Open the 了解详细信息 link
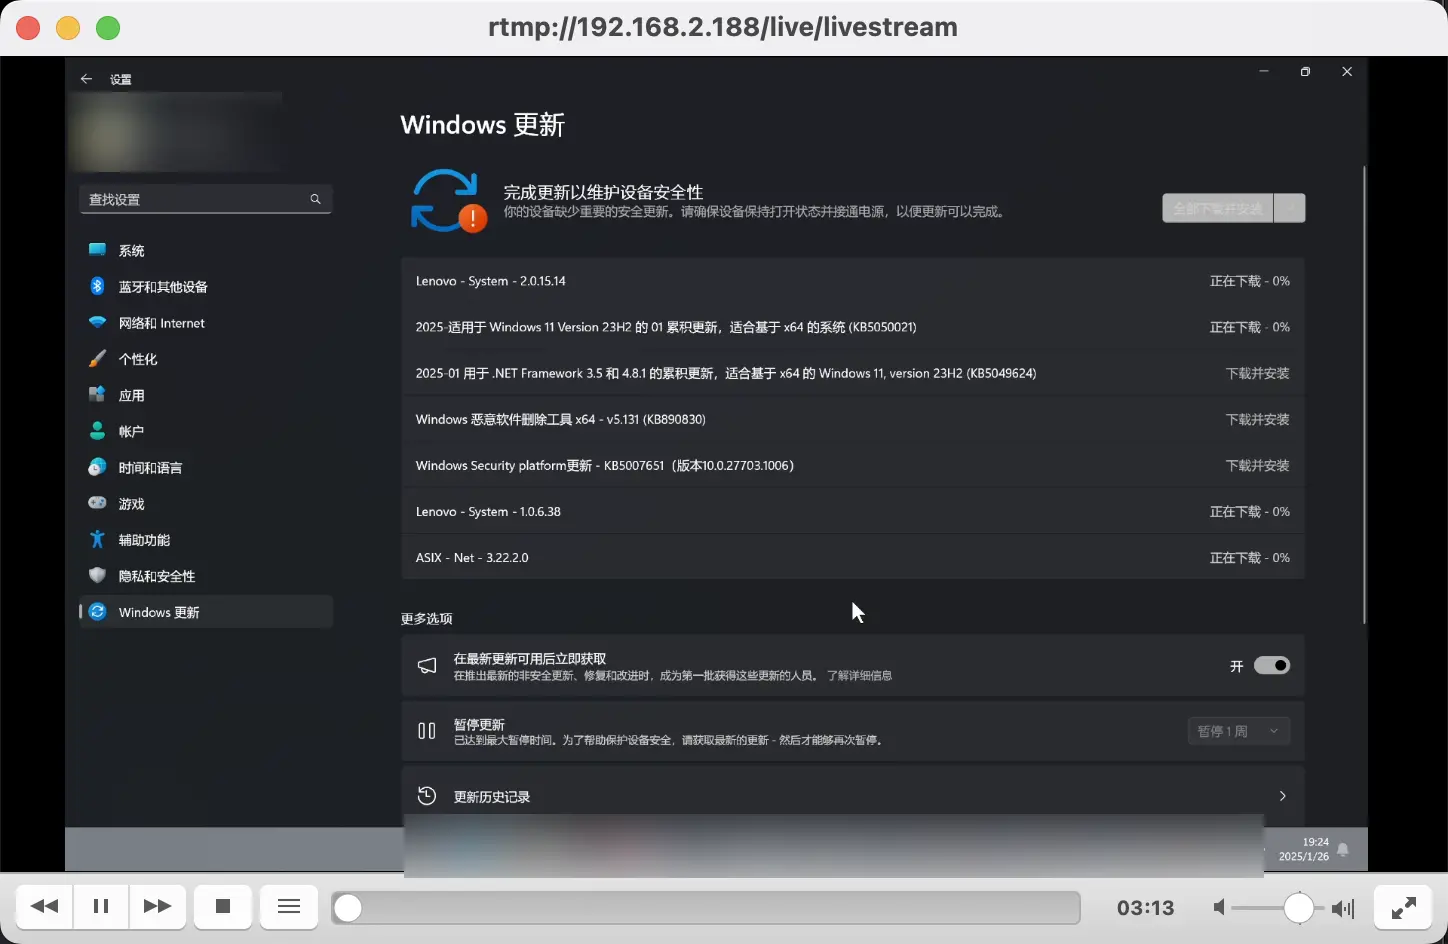 click(x=859, y=676)
